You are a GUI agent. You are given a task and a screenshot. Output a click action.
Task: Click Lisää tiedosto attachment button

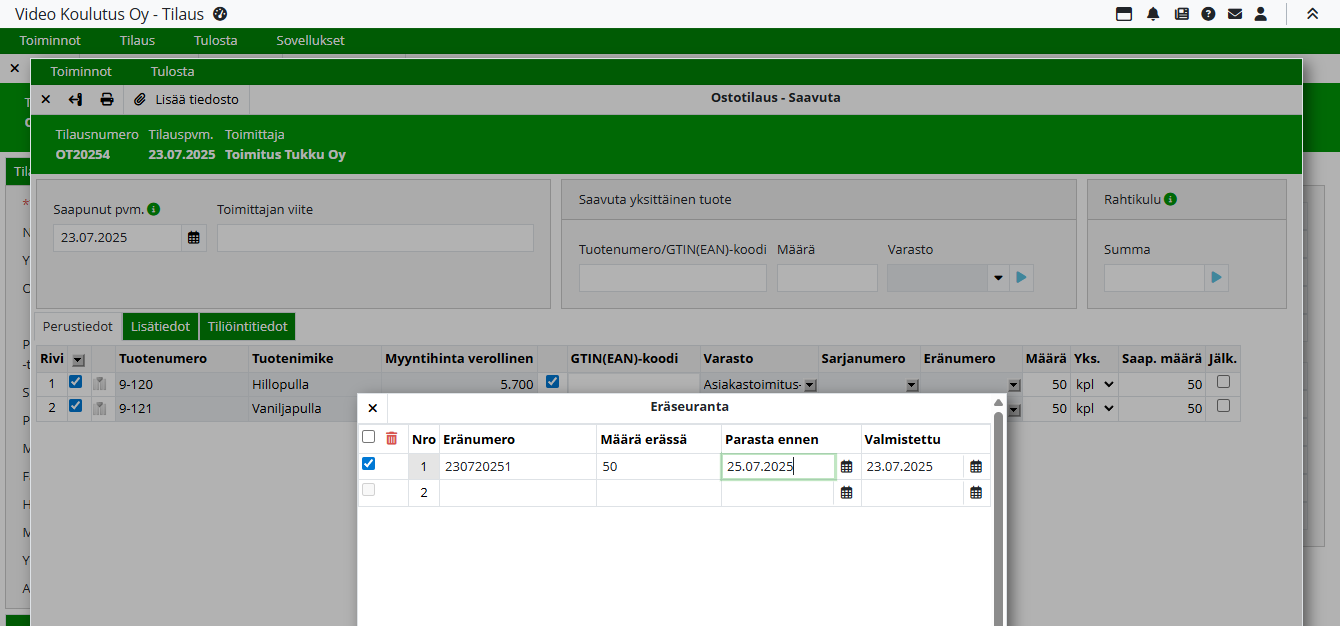187,99
